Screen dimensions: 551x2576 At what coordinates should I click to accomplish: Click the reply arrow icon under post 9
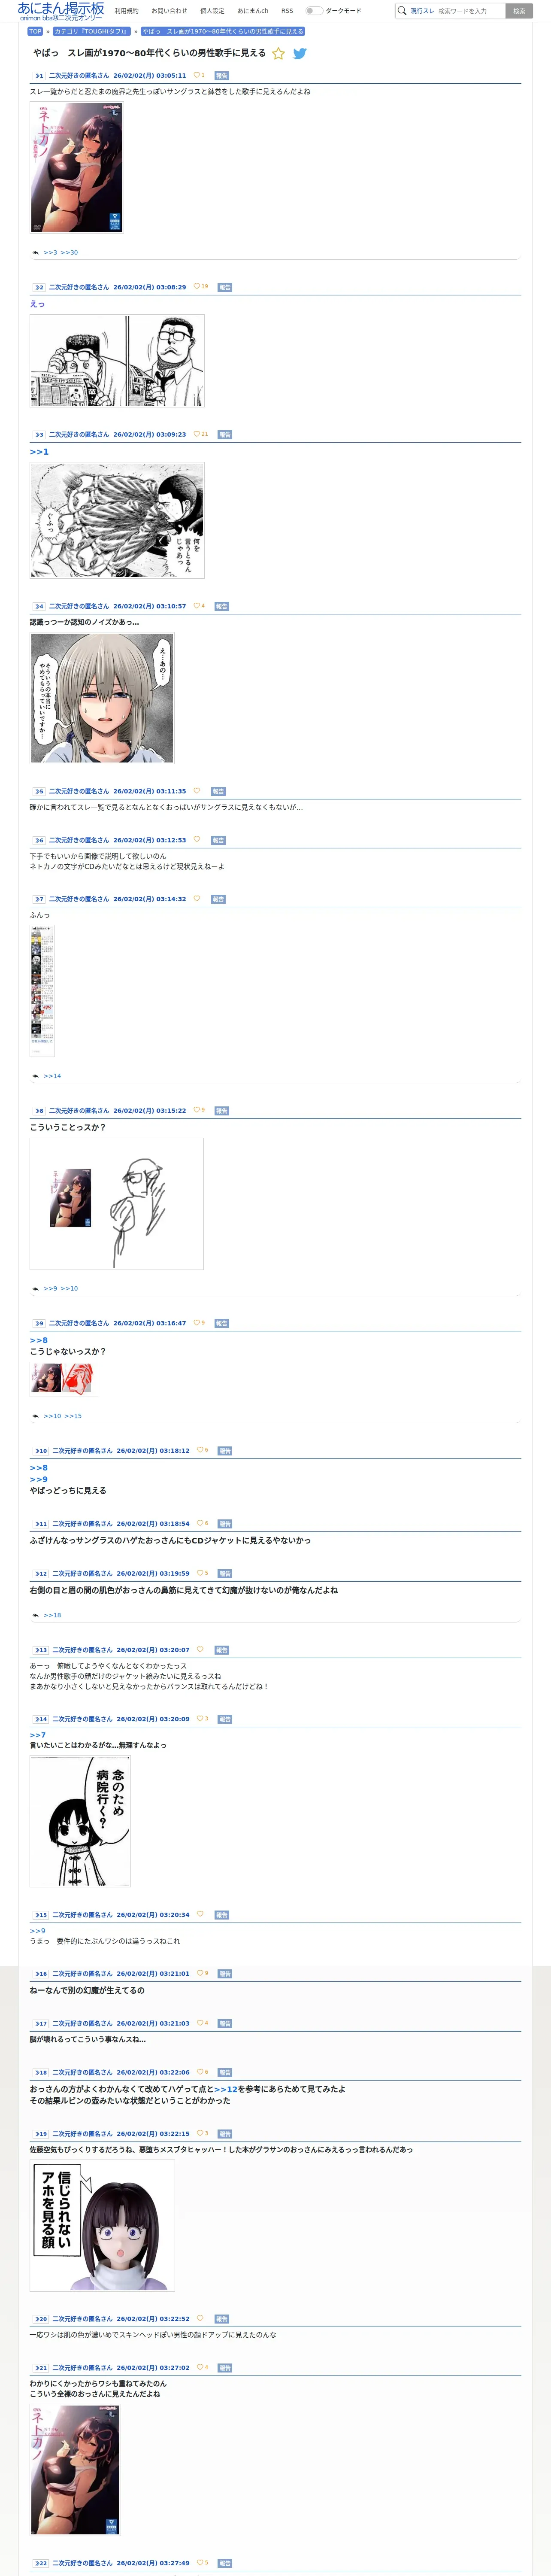click(x=36, y=1416)
